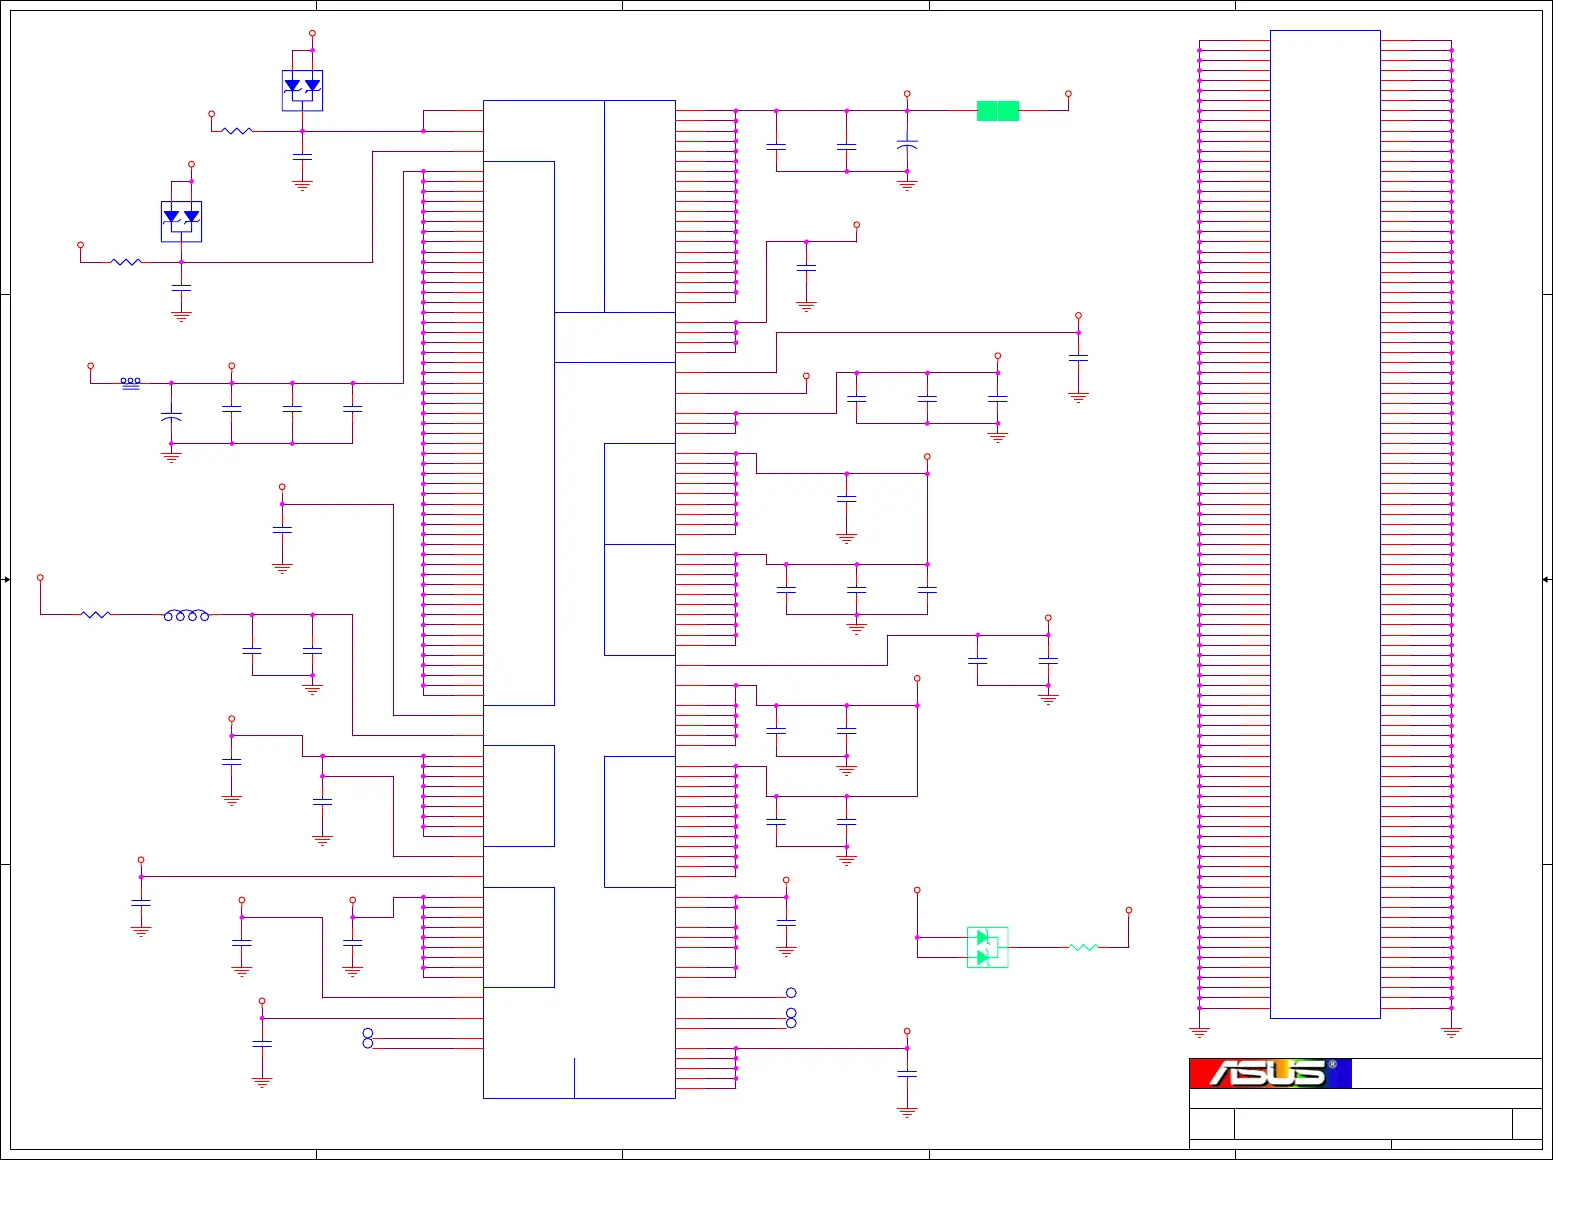The image size is (1584, 1224).
Task: Select the wide document name cell in title block
Action: pyautogui.click(x=1373, y=1124)
